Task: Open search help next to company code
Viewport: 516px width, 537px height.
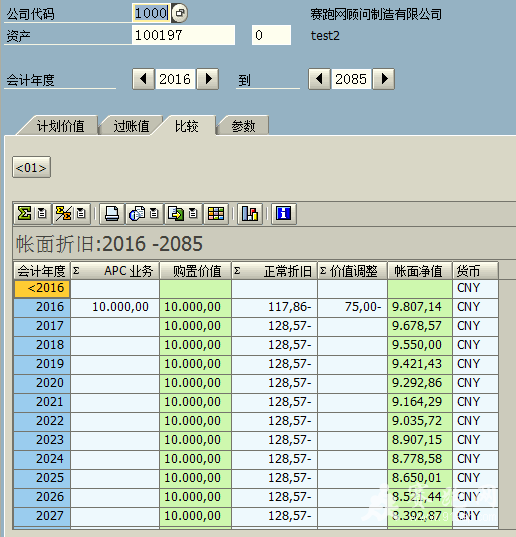Action: pos(179,13)
